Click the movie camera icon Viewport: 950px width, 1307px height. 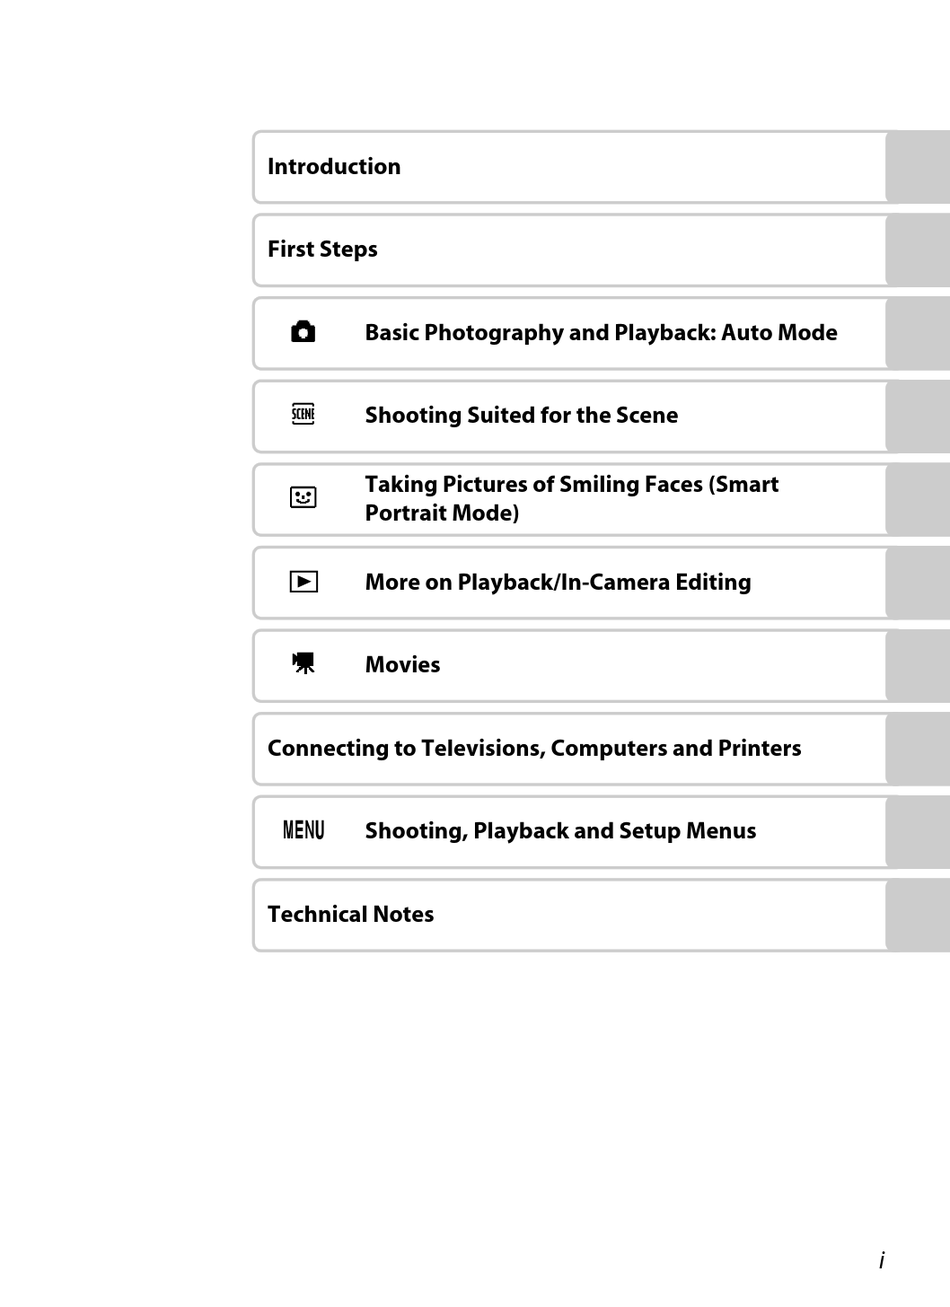pyautogui.click(x=303, y=664)
